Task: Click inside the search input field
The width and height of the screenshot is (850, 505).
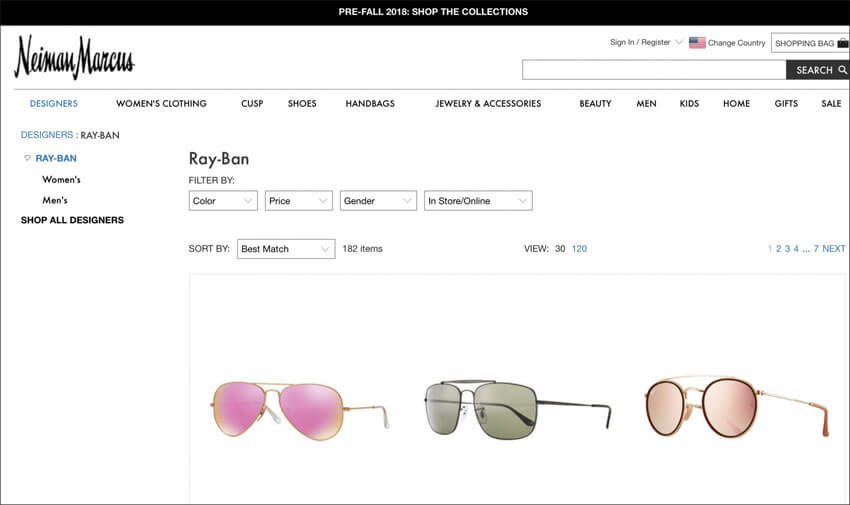Action: coord(654,70)
